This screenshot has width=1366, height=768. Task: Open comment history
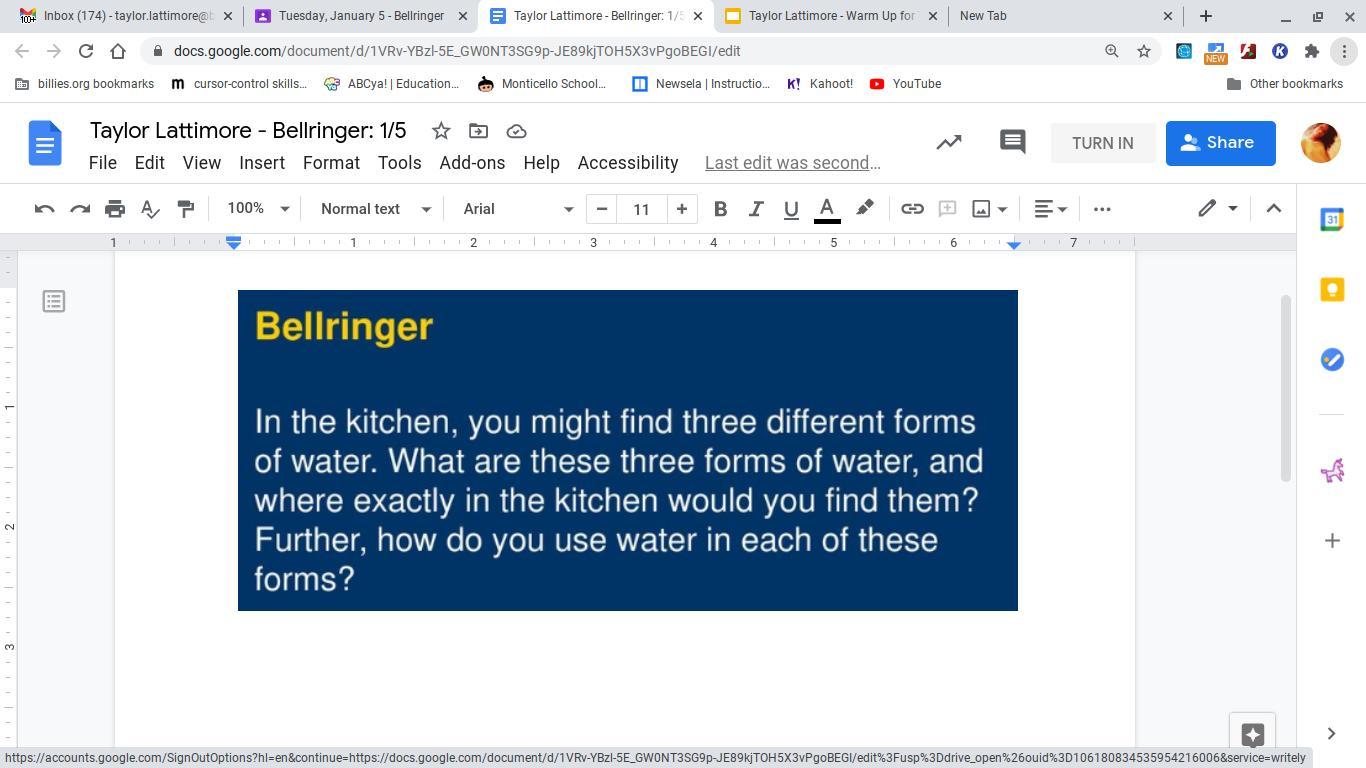pyautogui.click(x=1013, y=142)
